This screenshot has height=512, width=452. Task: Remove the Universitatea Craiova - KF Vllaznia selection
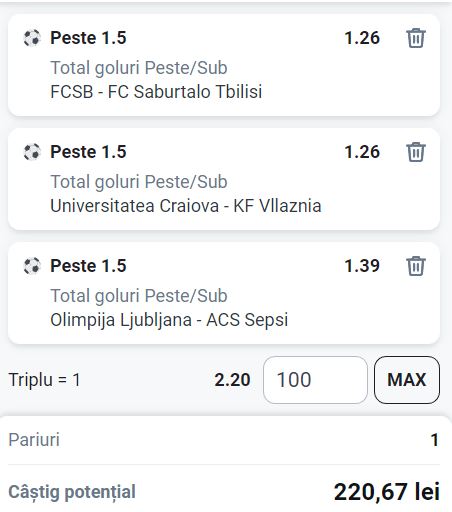[416, 152]
